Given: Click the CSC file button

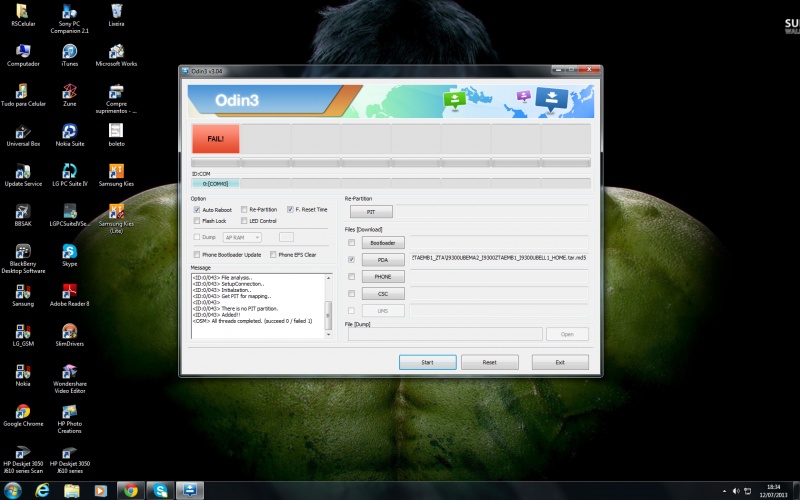Looking at the screenshot, I should [x=383, y=294].
